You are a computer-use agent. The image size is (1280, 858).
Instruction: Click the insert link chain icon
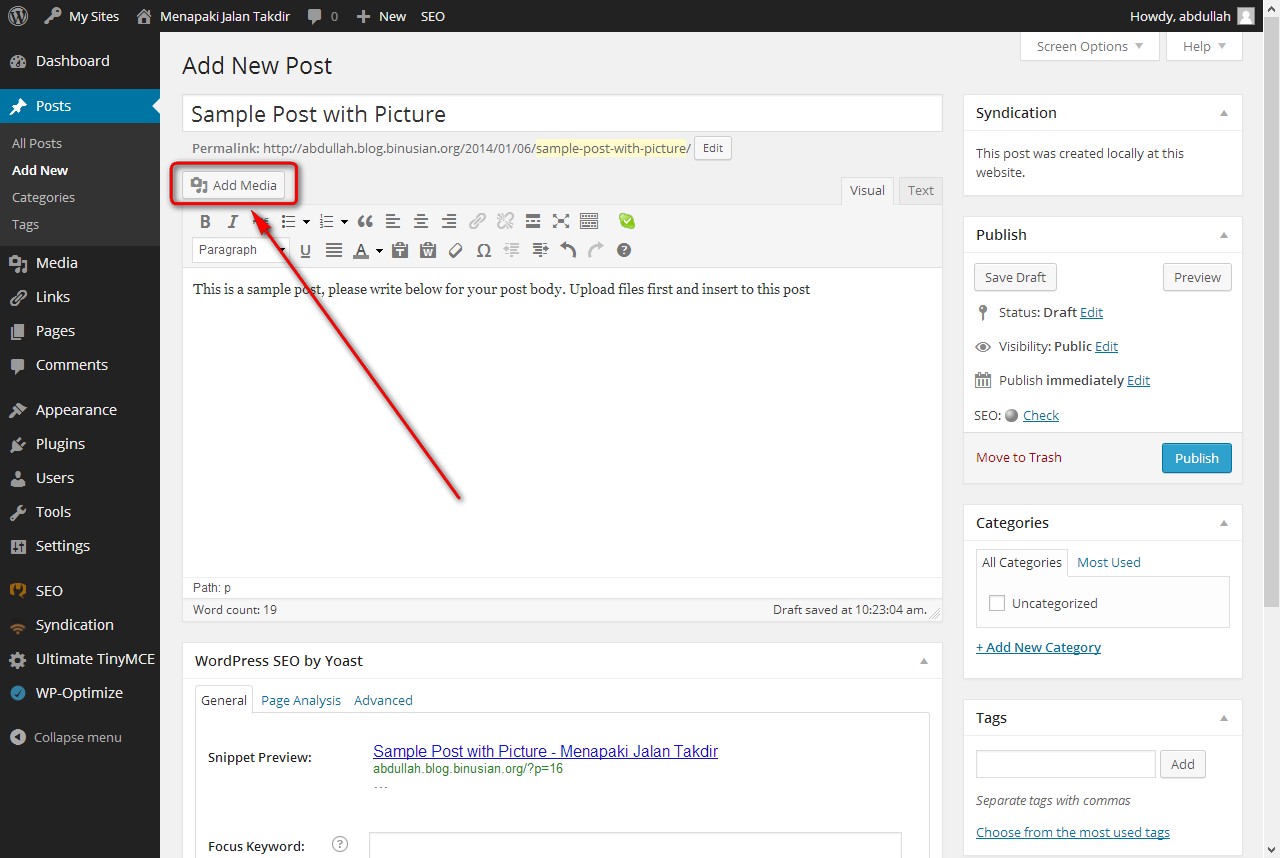tap(477, 221)
